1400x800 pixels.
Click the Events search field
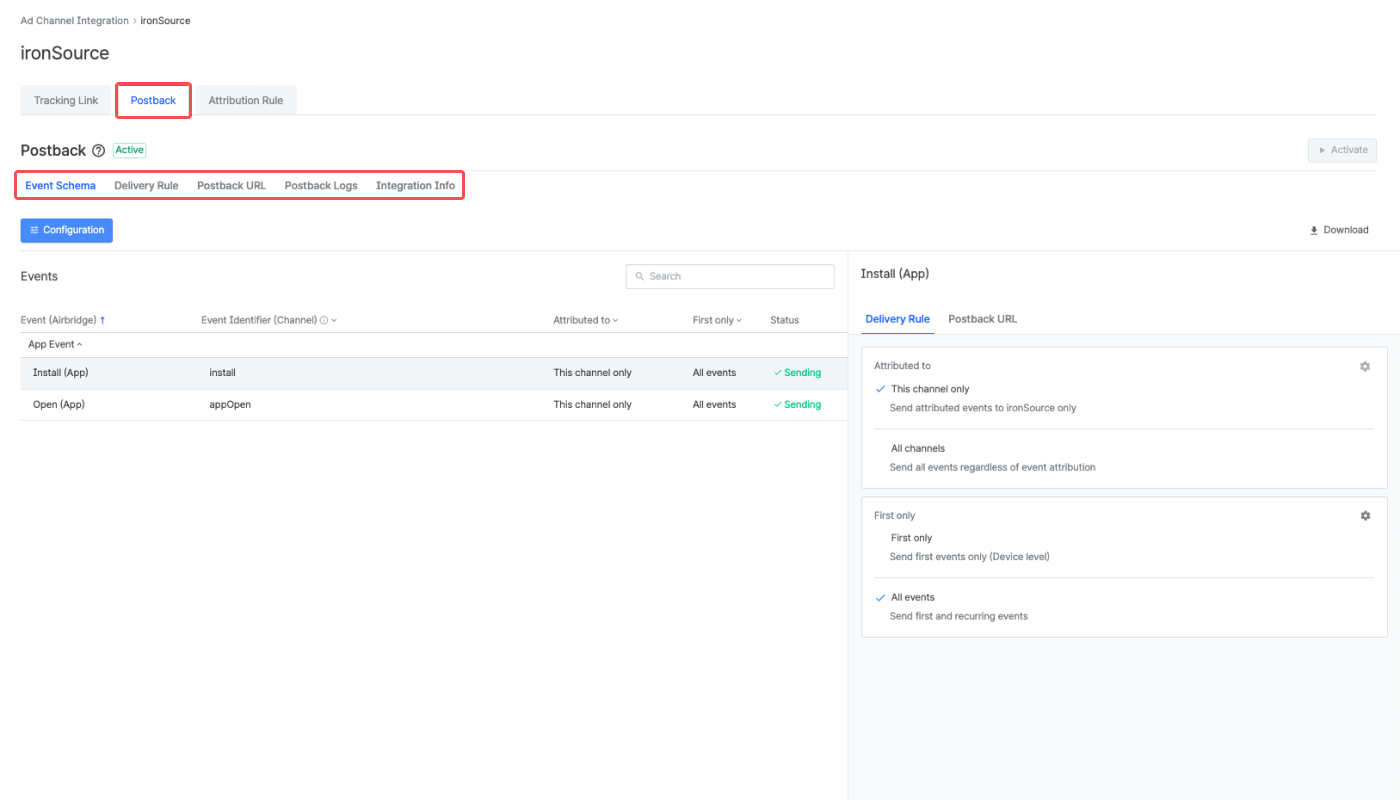(x=730, y=276)
